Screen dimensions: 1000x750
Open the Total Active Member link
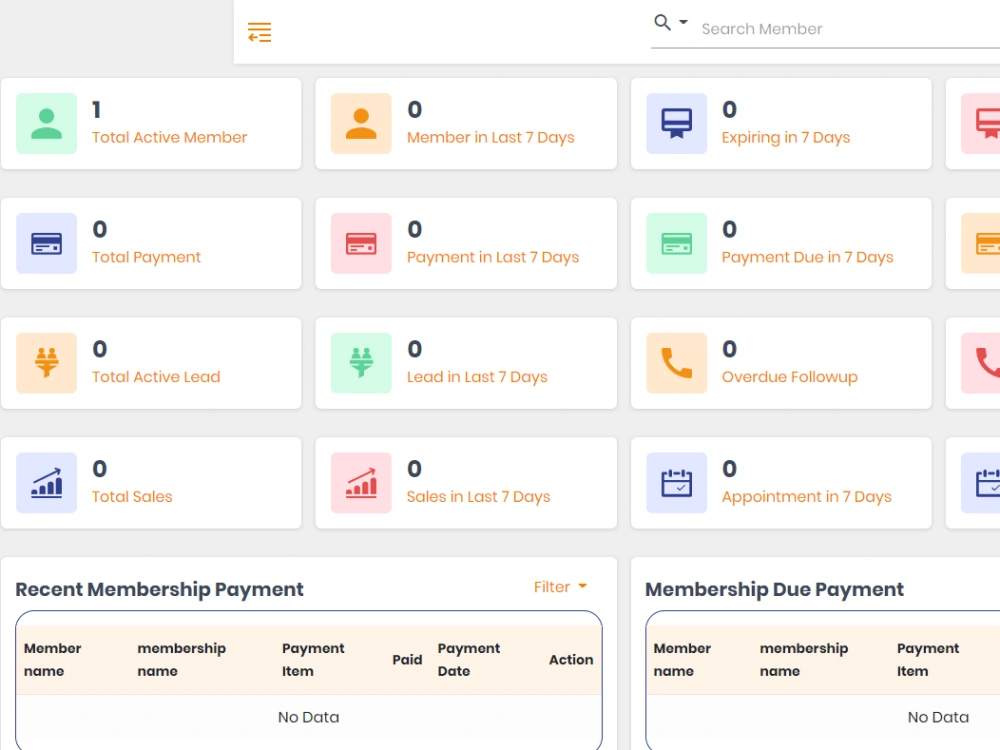click(x=169, y=137)
